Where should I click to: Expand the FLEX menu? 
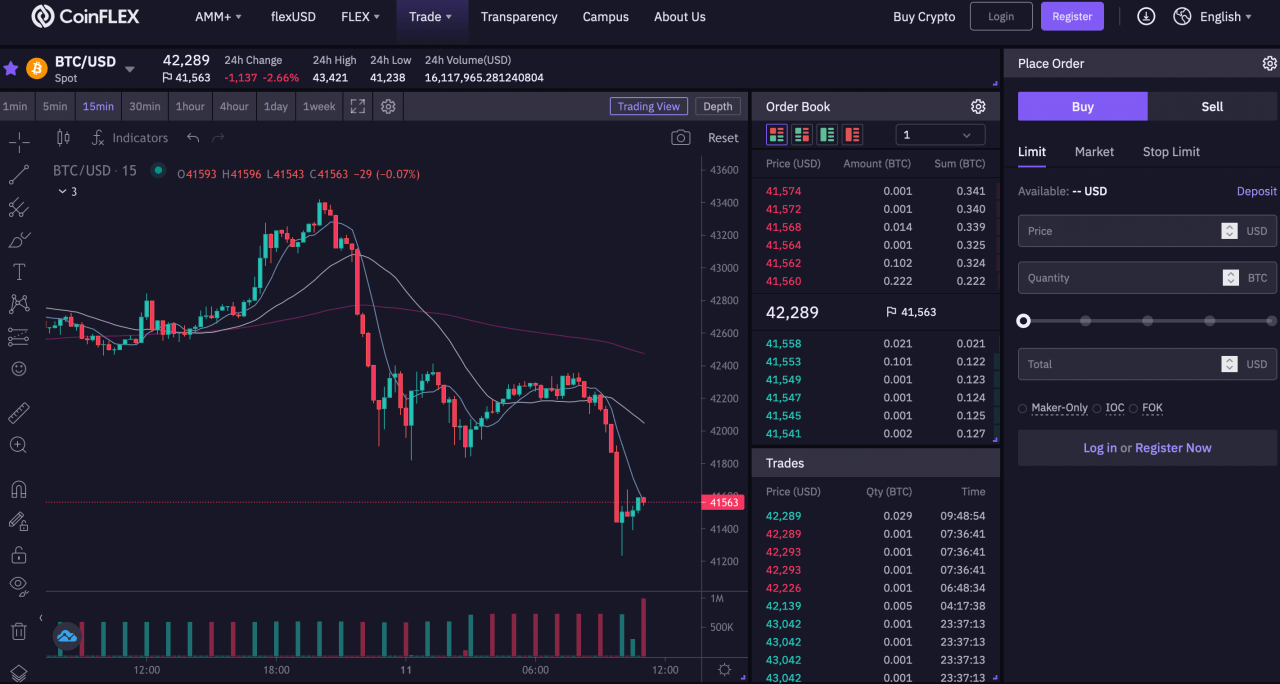click(x=360, y=17)
